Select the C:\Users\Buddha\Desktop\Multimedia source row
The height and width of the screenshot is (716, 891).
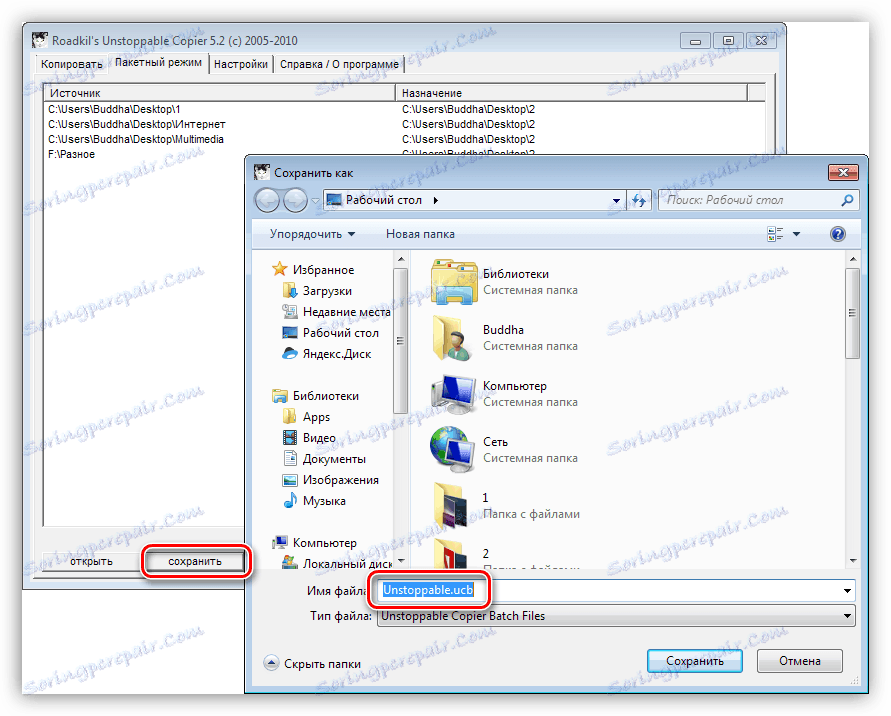(x=136, y=139)
